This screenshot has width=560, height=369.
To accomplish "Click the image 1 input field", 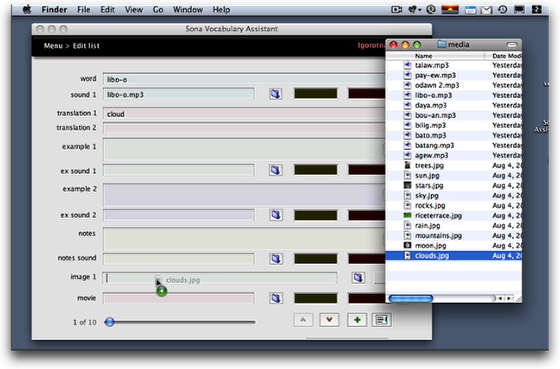I will coord(220,278).
